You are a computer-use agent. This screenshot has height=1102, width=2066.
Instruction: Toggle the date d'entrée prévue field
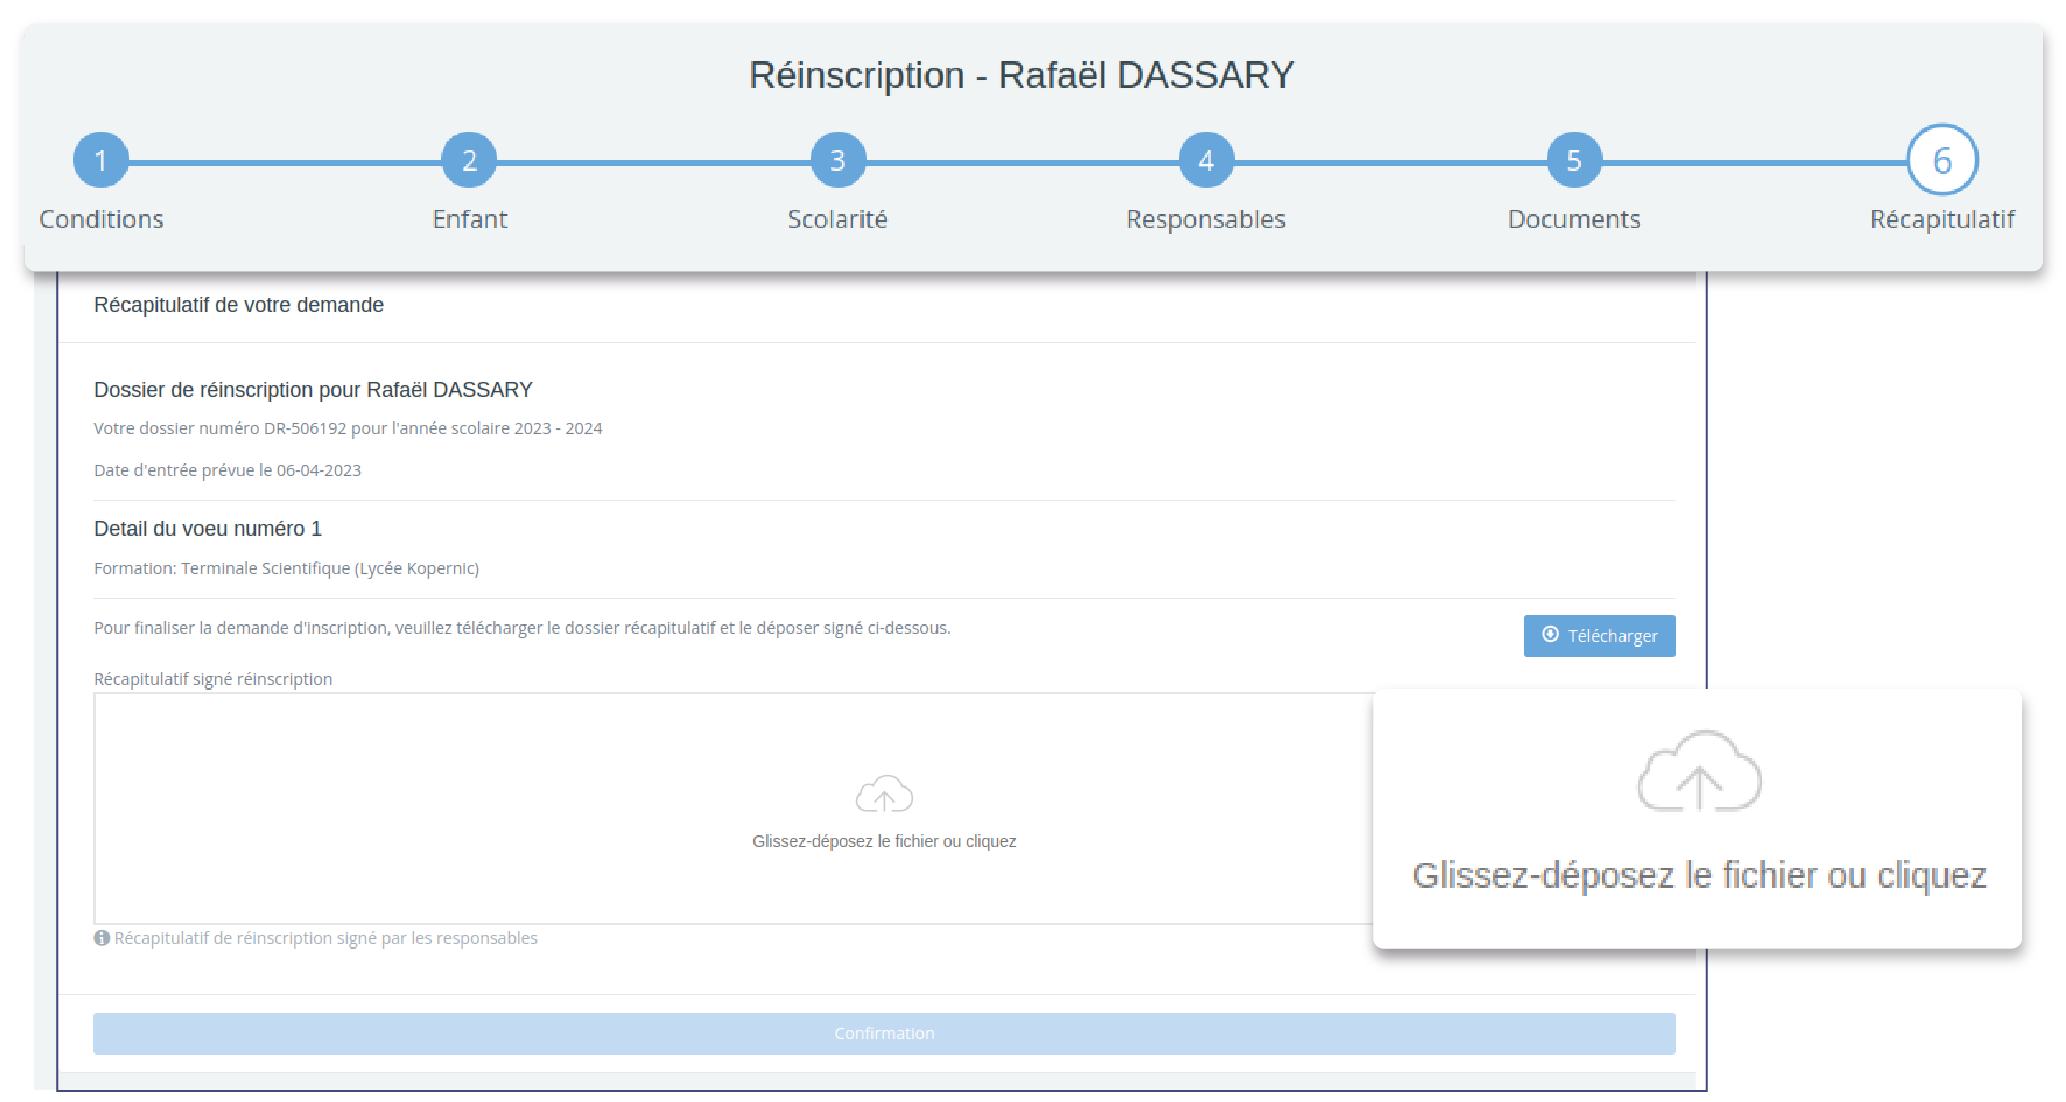pos(225,469)
